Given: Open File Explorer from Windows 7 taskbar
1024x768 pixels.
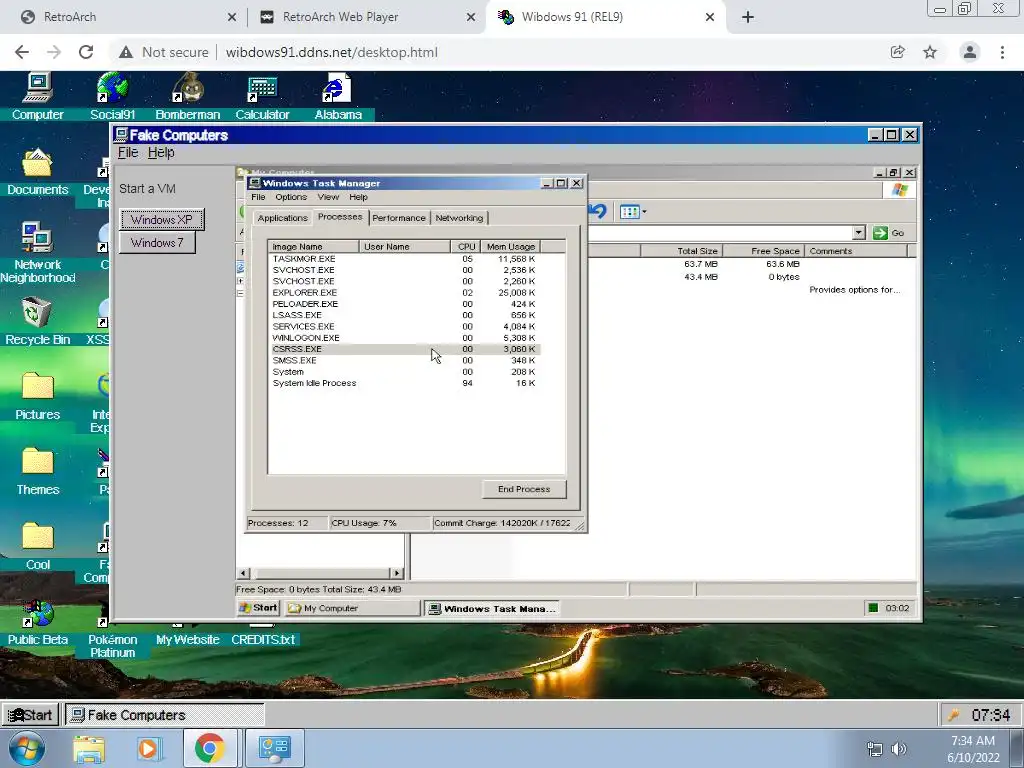Looking at the screenshot, I should (89, 749).
